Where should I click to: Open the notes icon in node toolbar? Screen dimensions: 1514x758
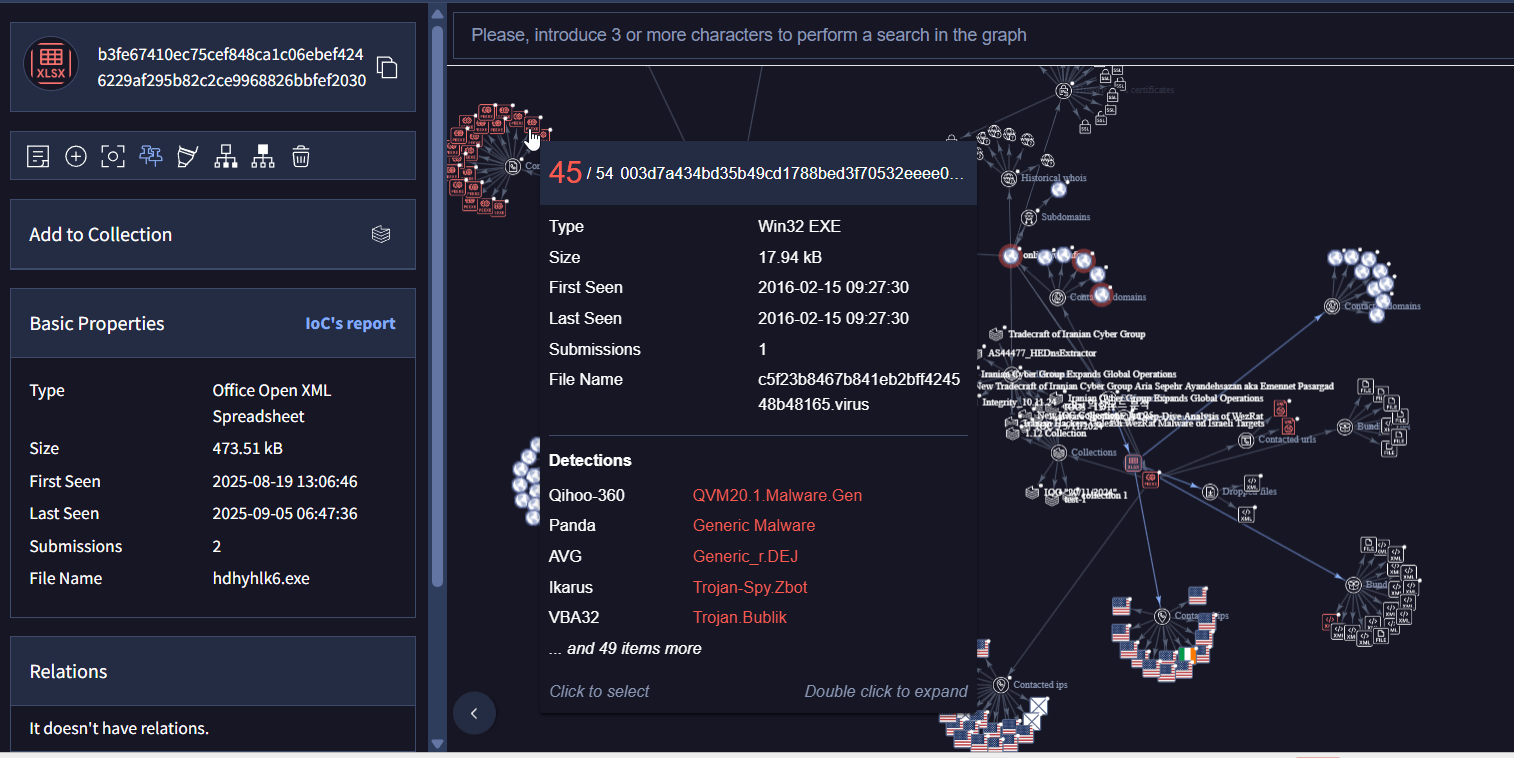point(38,156)
